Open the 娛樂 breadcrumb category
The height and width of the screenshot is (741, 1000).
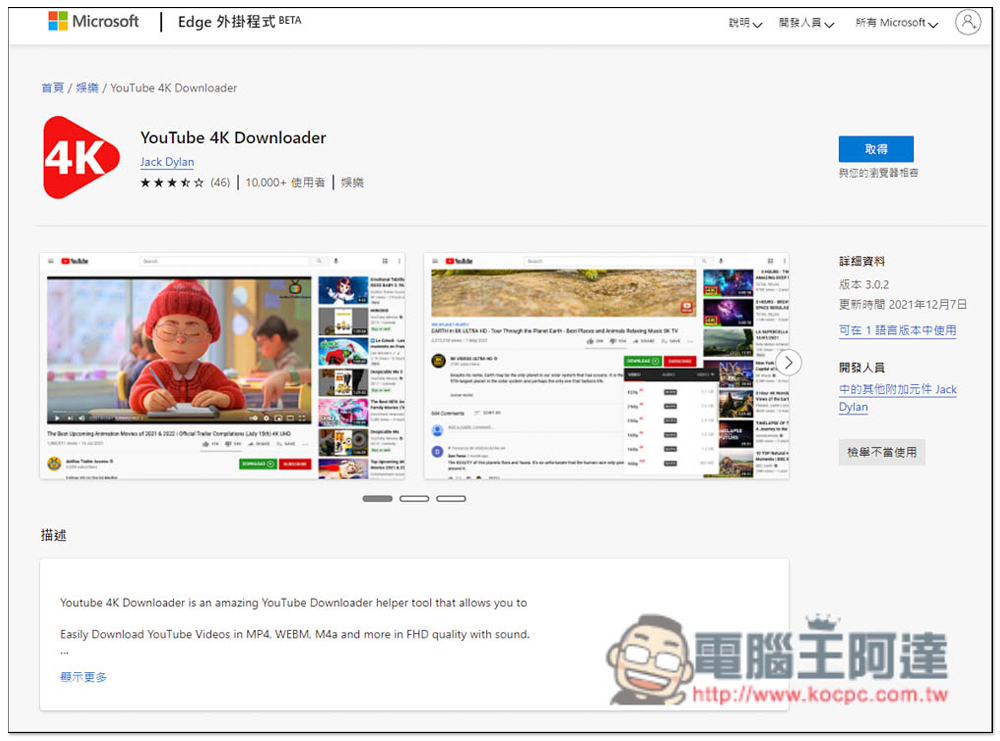point(88,88)
